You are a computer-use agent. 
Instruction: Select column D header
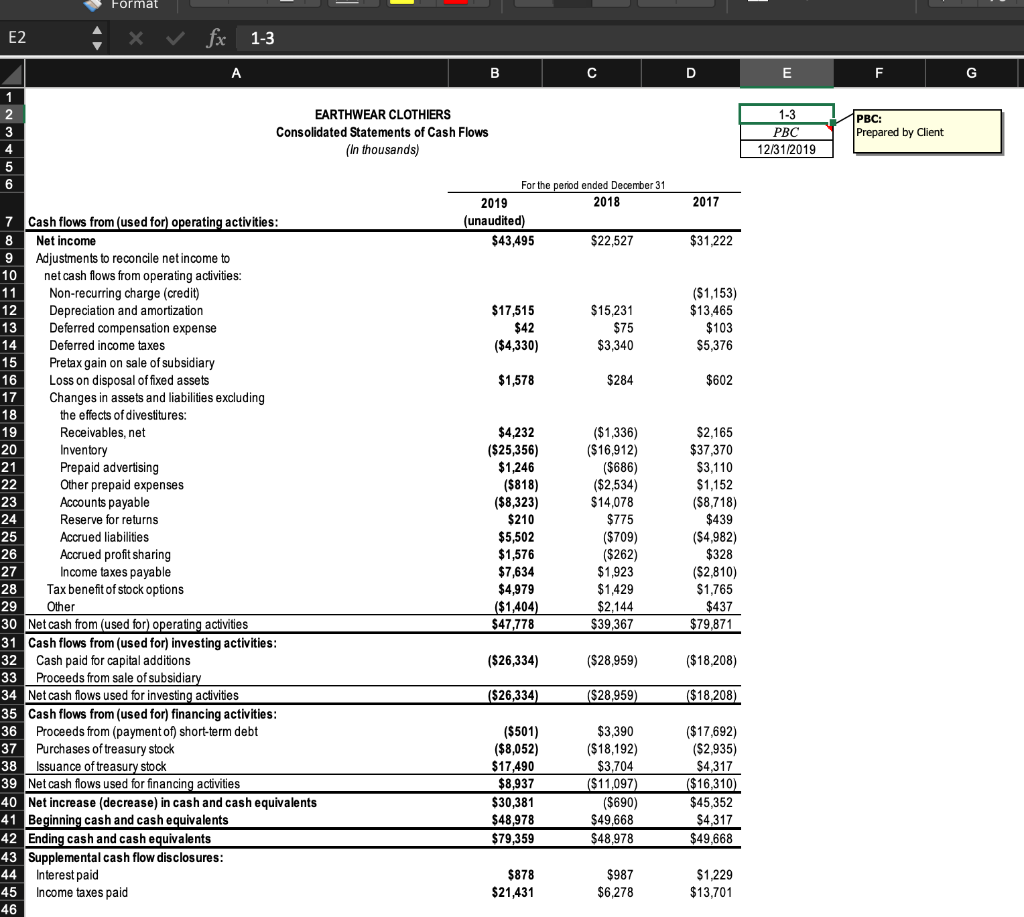coord(691,73)
